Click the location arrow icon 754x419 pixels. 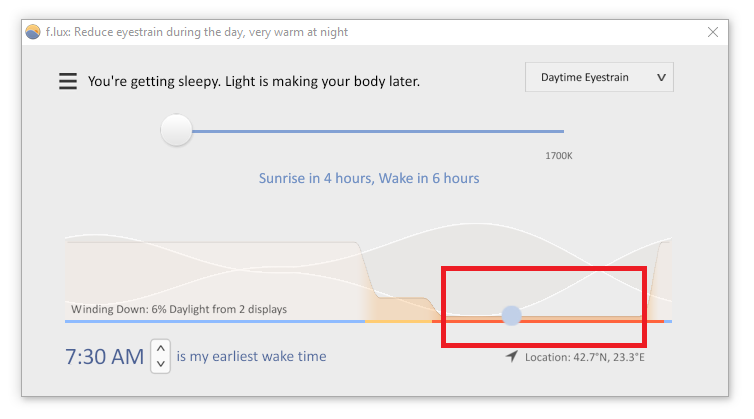pyautogui.click(x=512, y=356)
